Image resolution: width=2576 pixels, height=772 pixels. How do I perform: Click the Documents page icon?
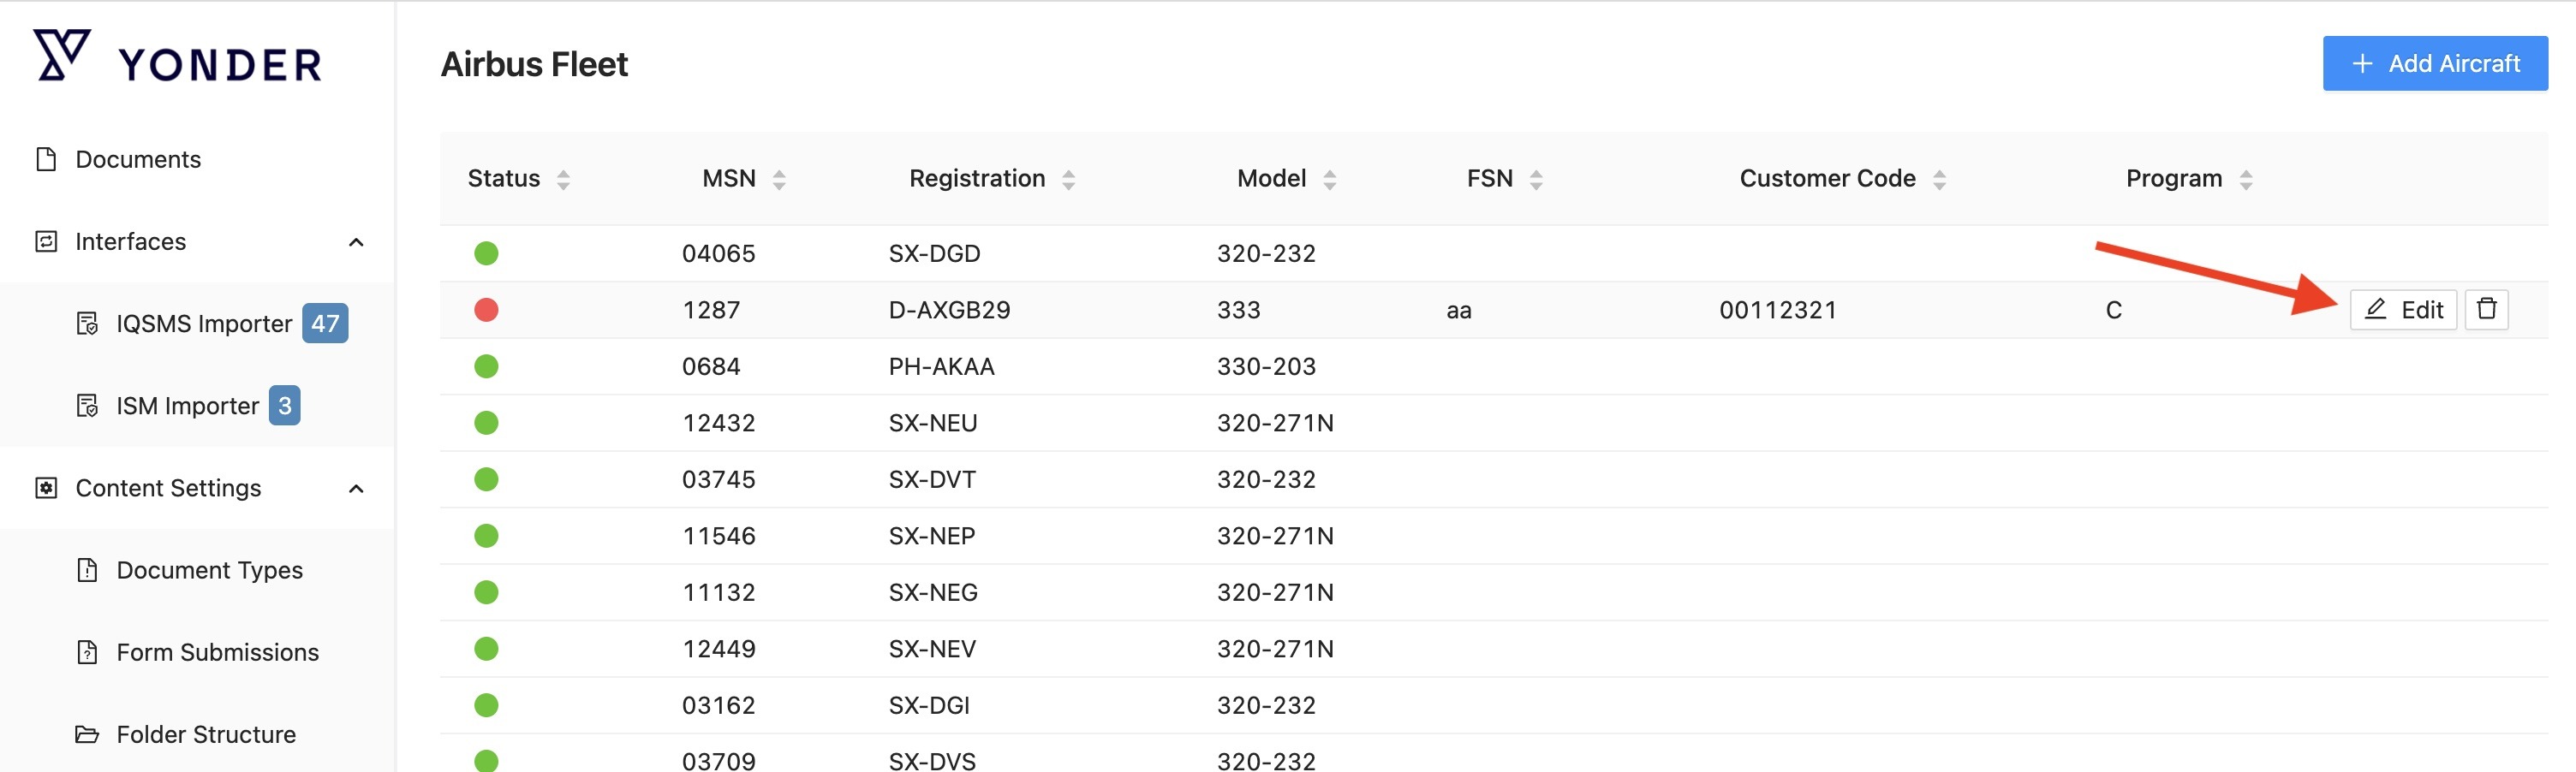46,159
